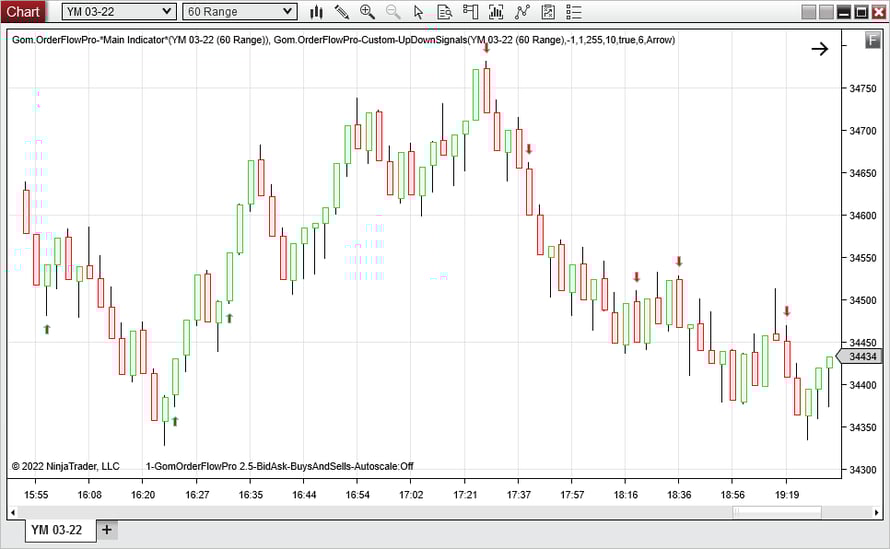This screenshot has width=890, height=549.
Task: Click the 34434 current price marker
Action: (x=862, y=357)
